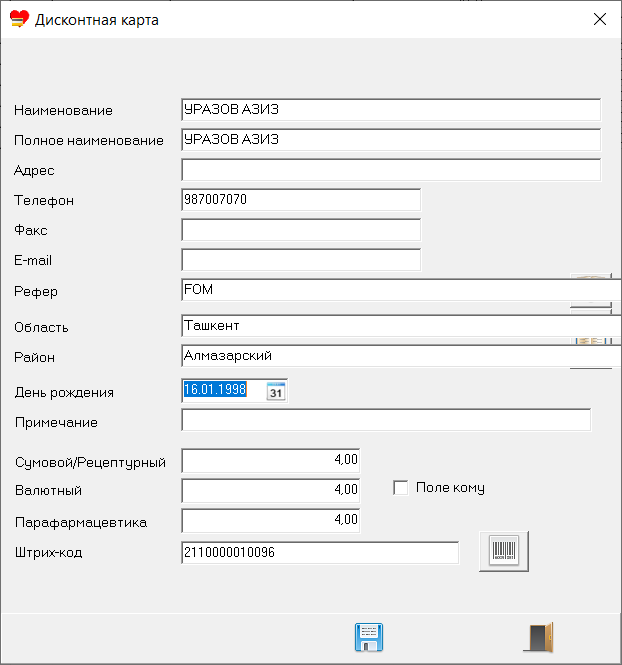Enable the Поле кому checkbox
This screenshot has width=622, height=665.
401,488
